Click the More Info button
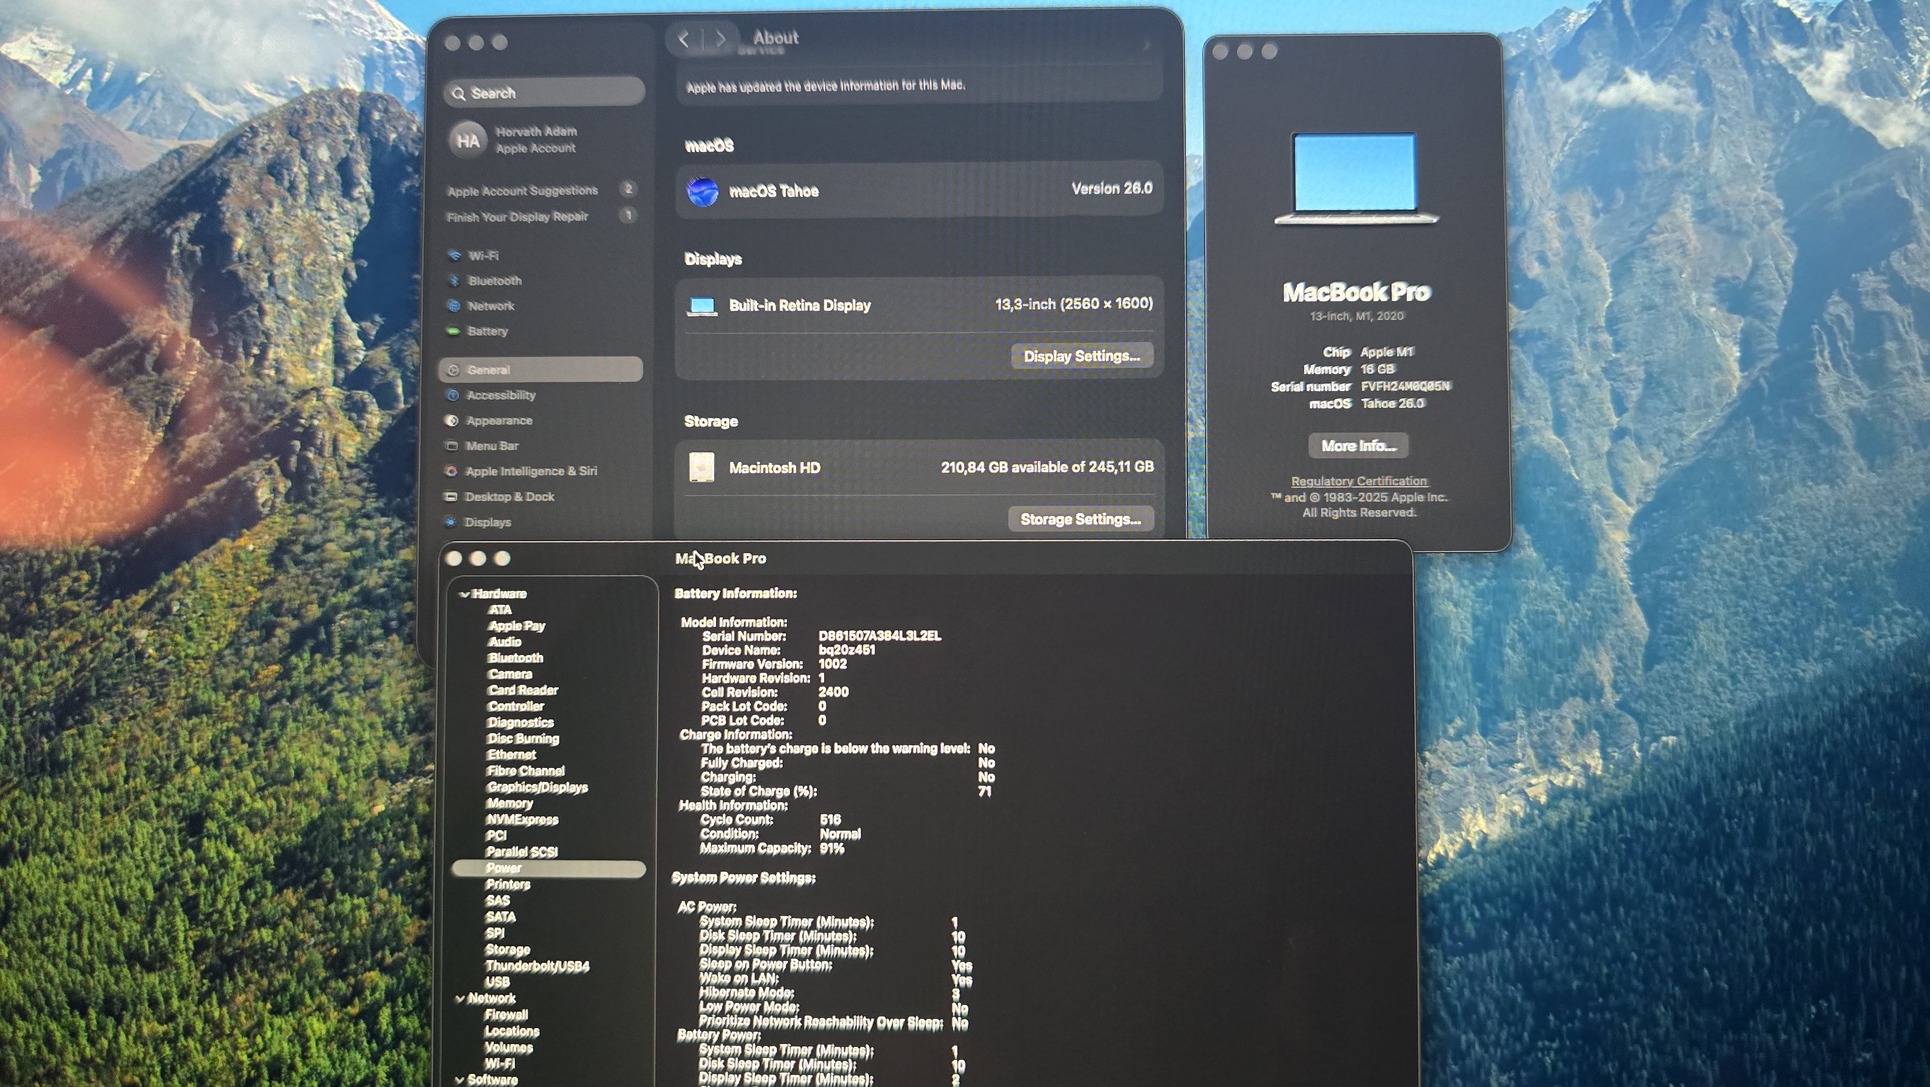Image resolution: width=1930 pixels, height=1087 pixels. [1357, 446]
